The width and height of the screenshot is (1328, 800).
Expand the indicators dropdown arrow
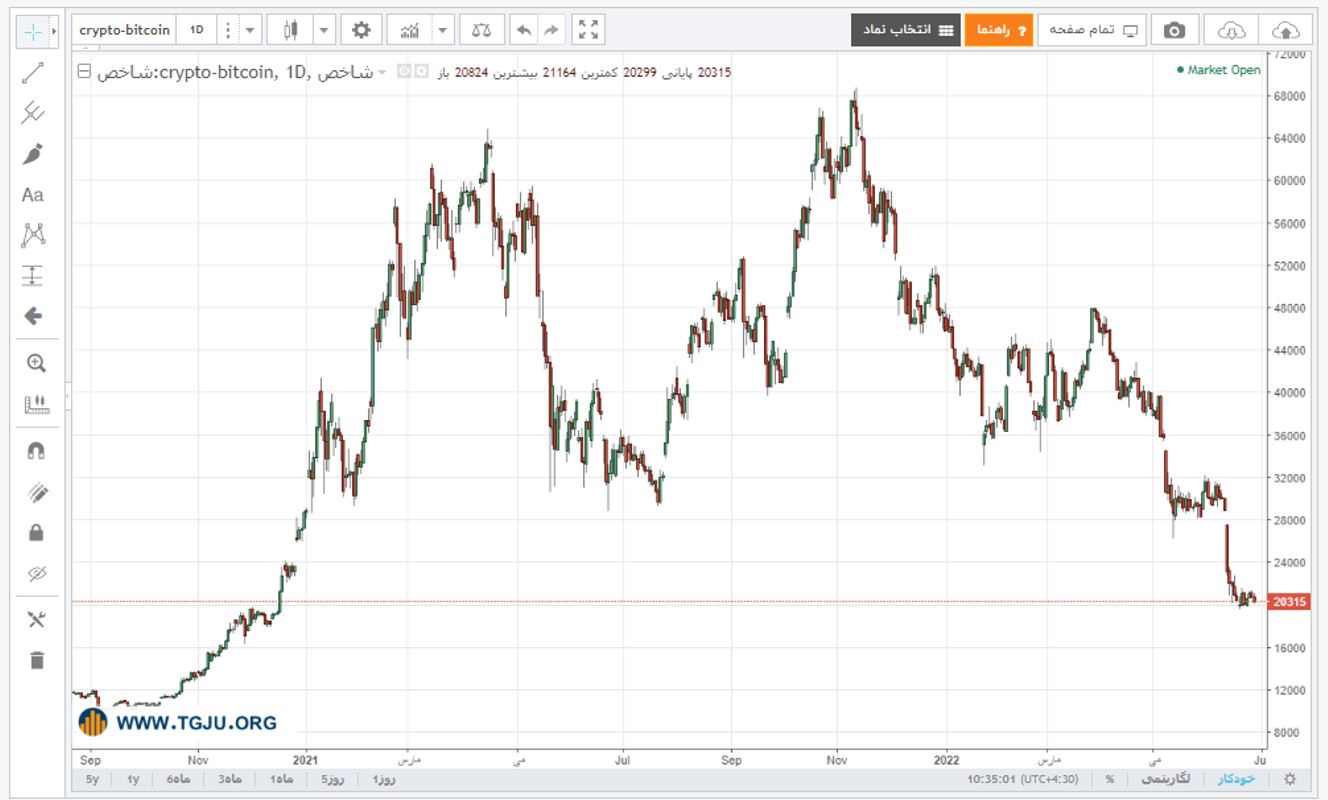click(442, 30)
